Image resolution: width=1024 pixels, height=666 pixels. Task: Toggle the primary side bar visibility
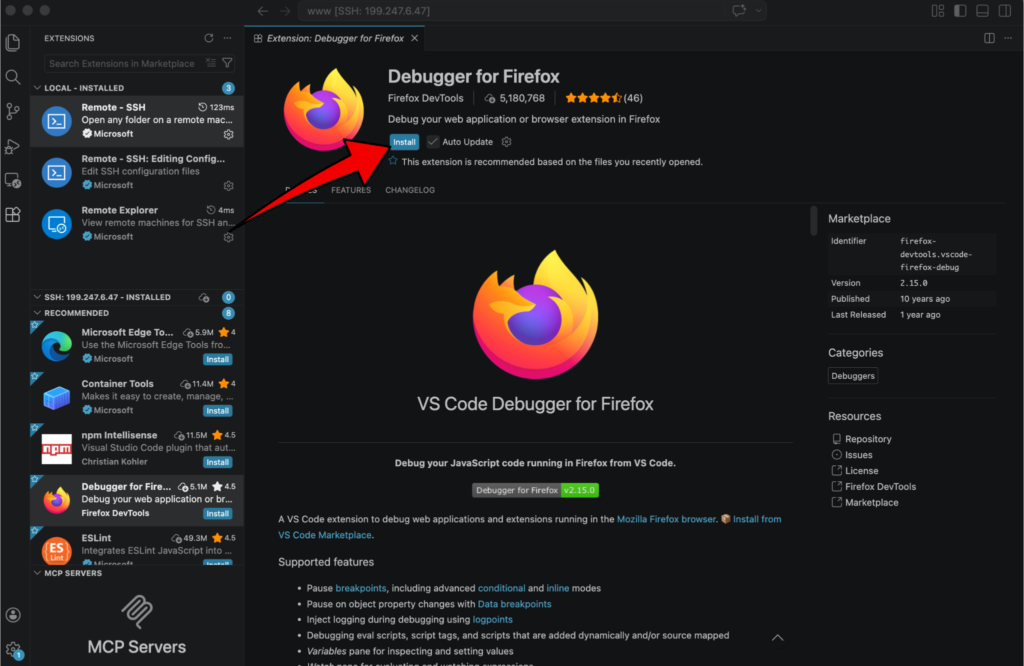coord(960,11)
